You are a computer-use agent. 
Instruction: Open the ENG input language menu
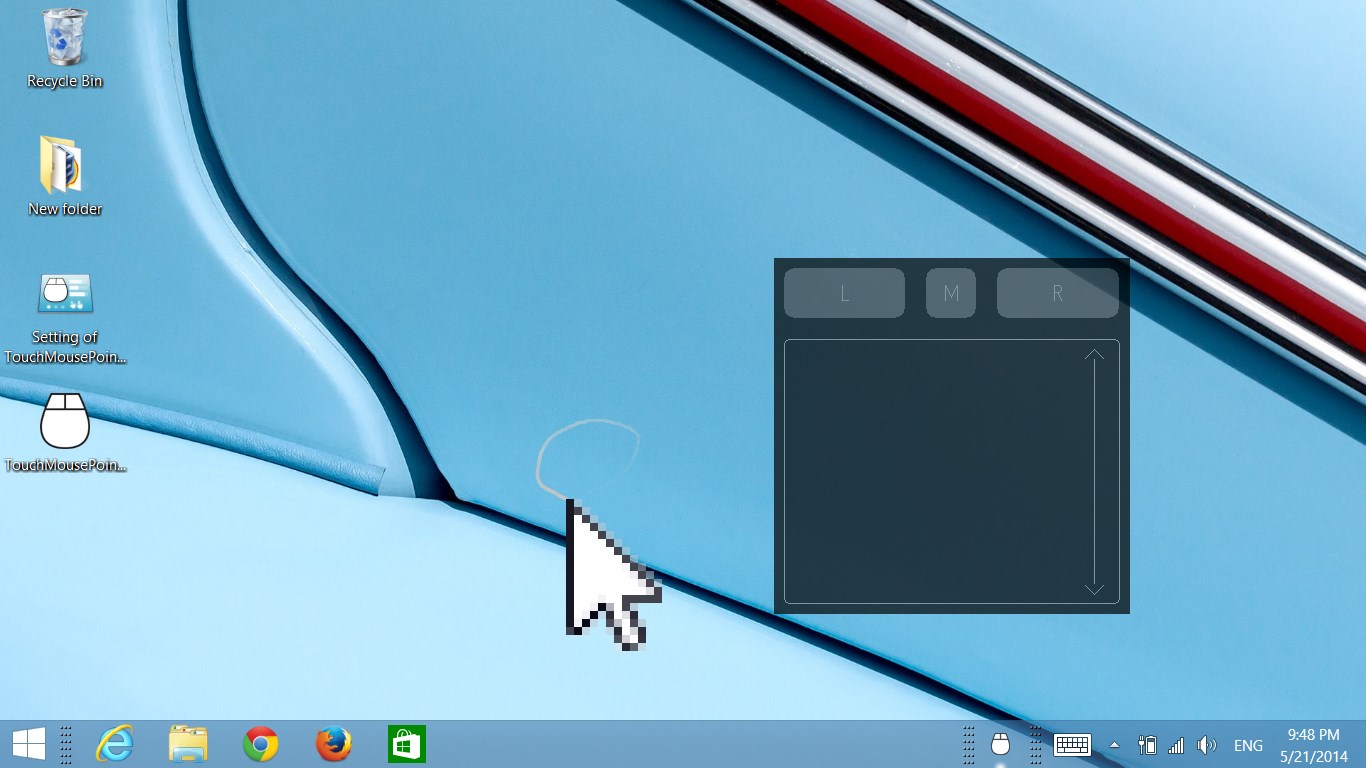point(1248,745)
